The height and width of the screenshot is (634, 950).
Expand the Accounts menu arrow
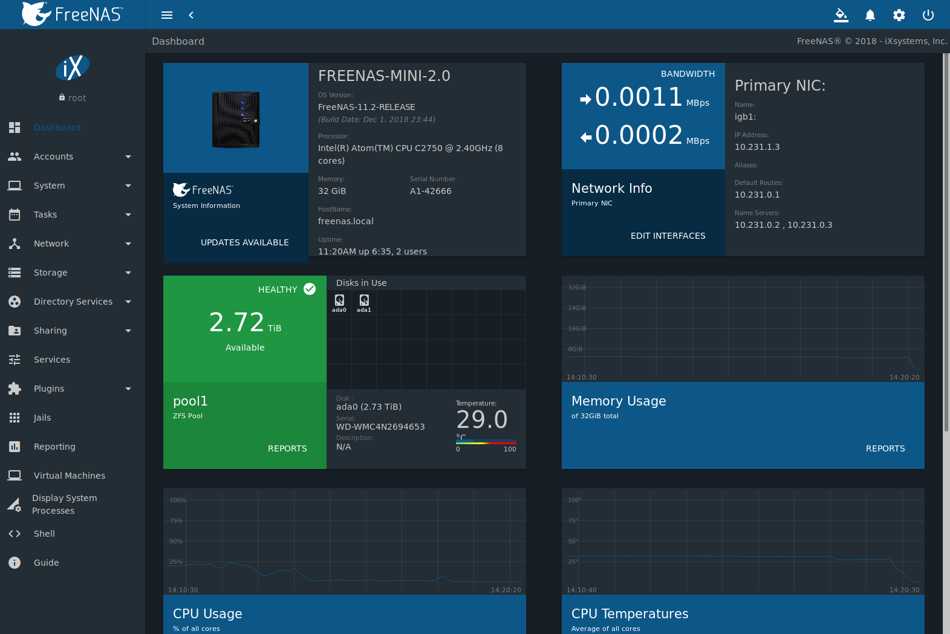click(x=128, y=157)
